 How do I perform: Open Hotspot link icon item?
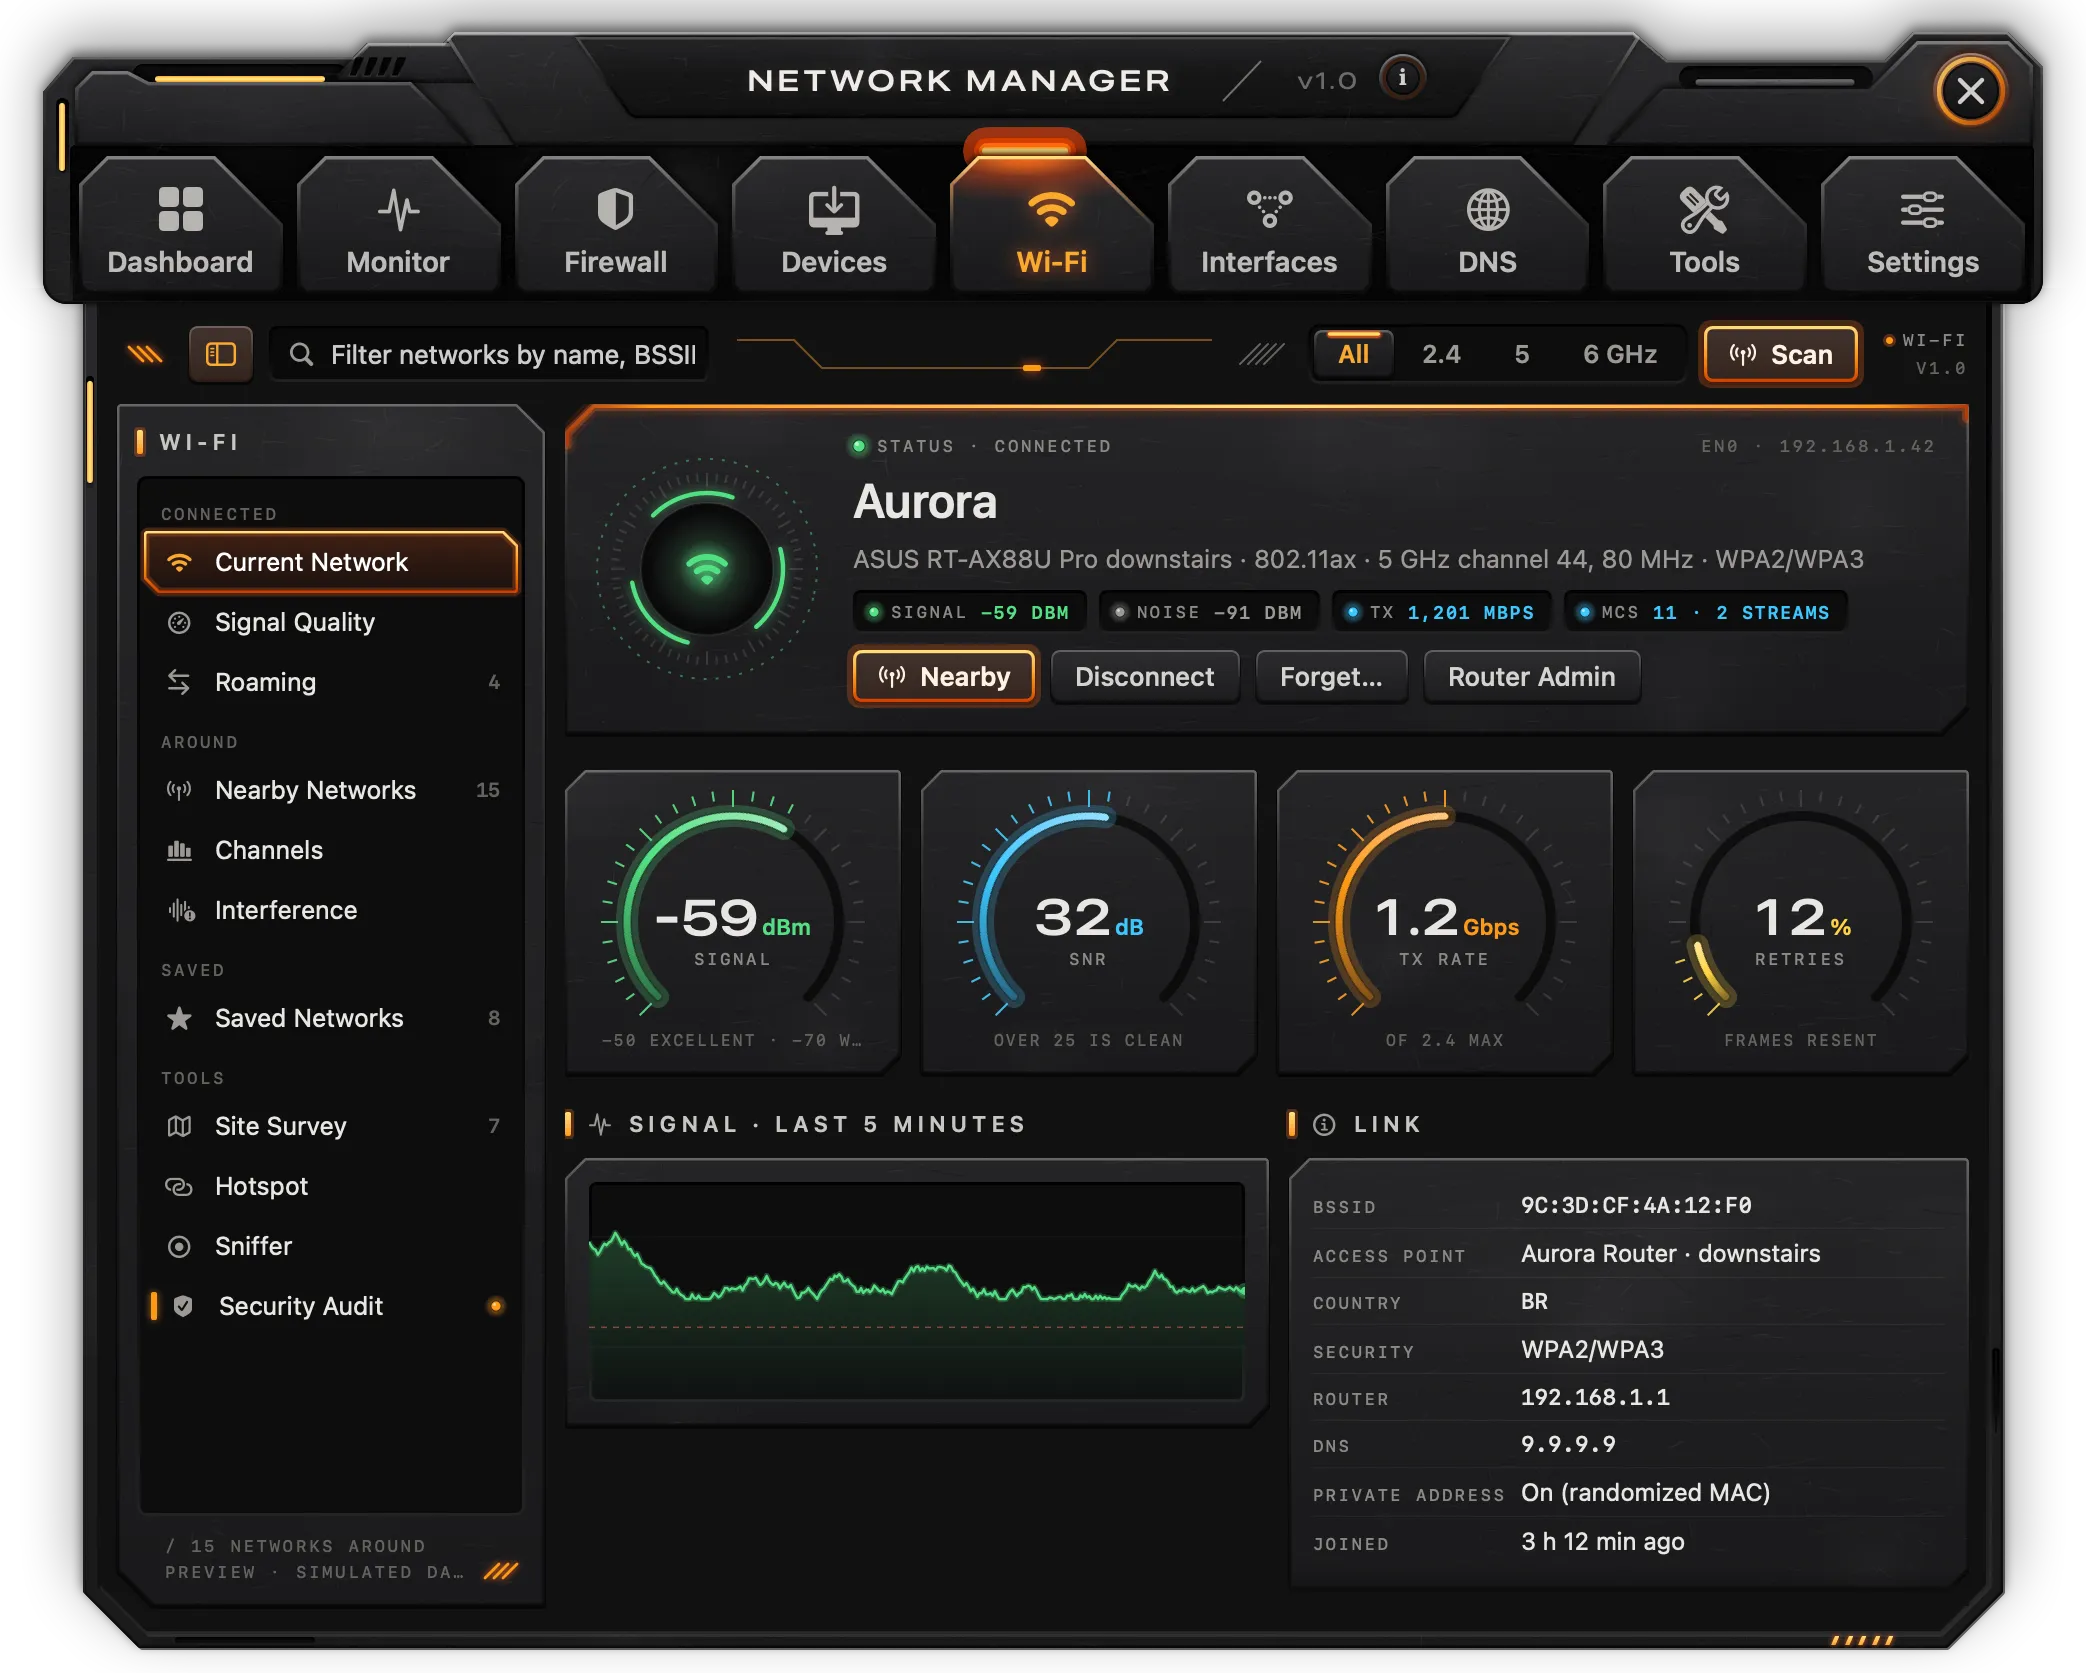(179, 1186)
